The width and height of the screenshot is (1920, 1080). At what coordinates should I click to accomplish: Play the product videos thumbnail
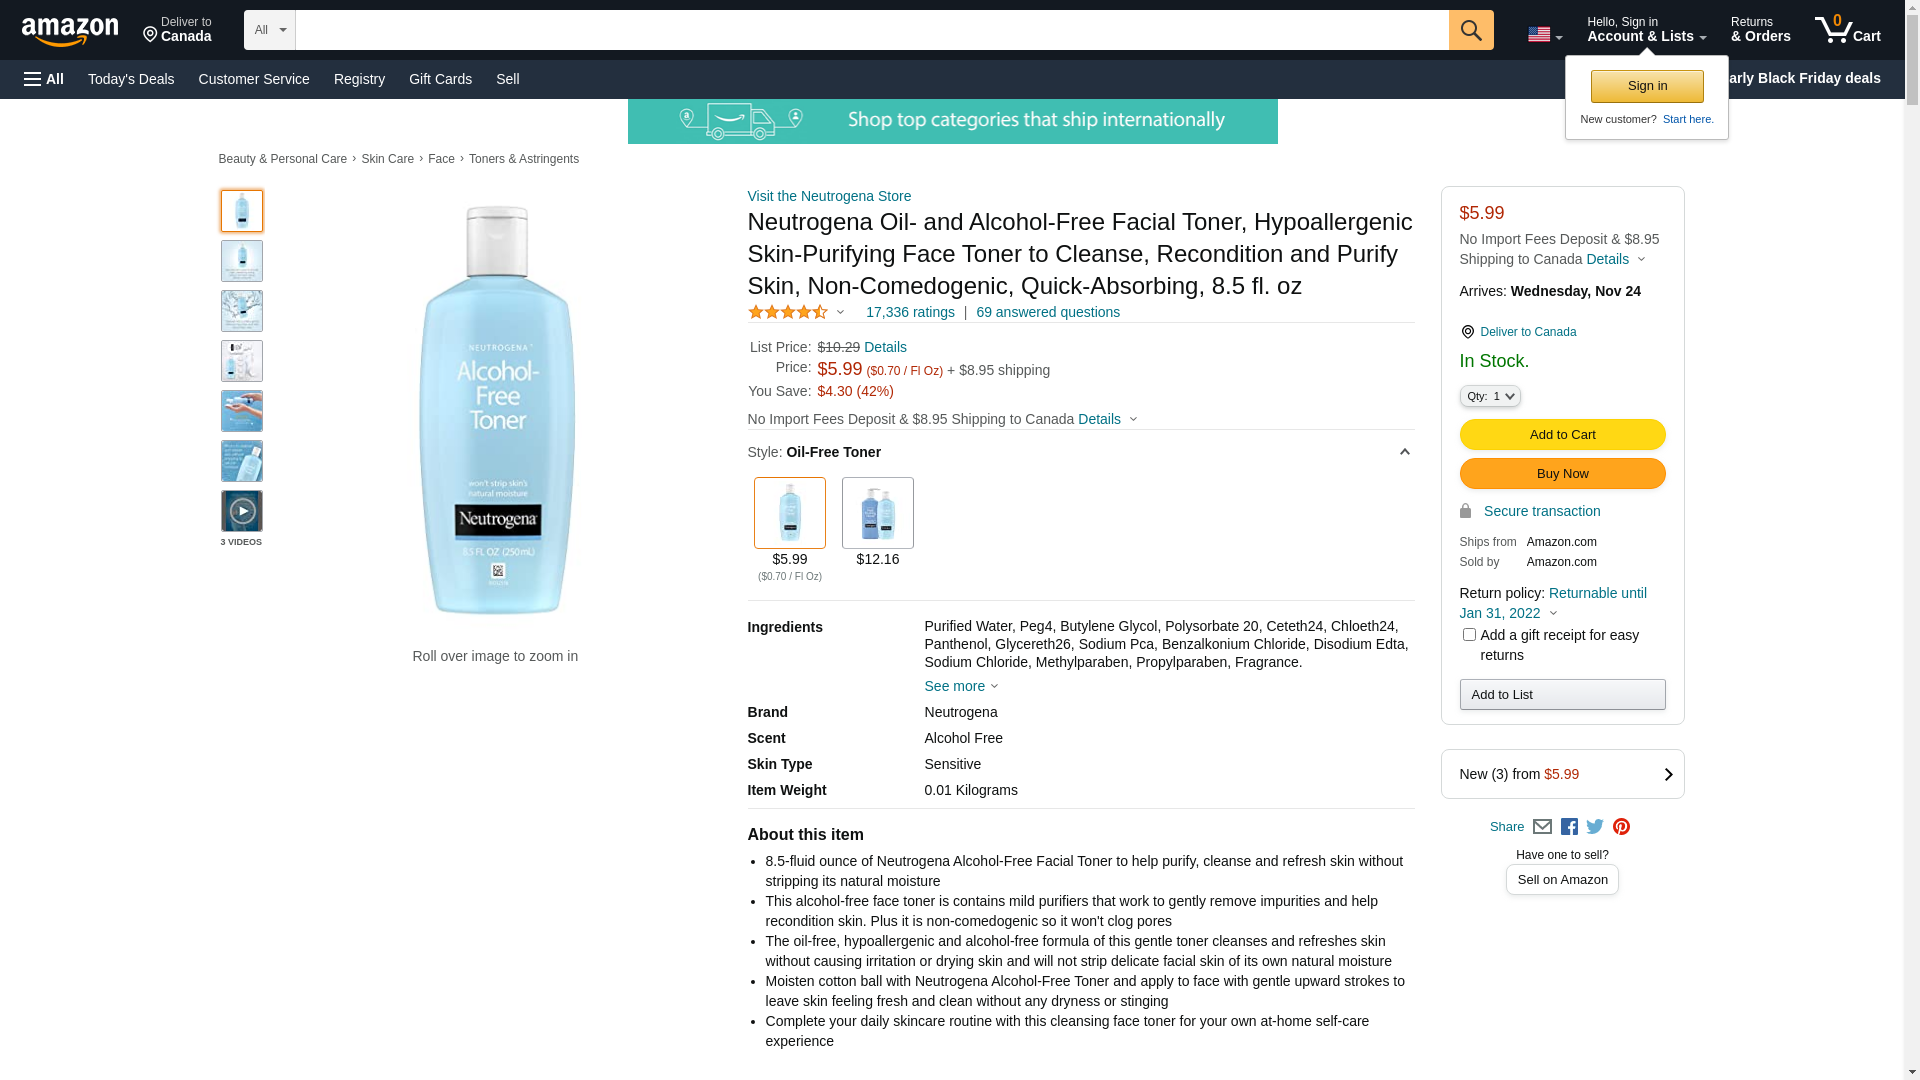pos(241,511)
